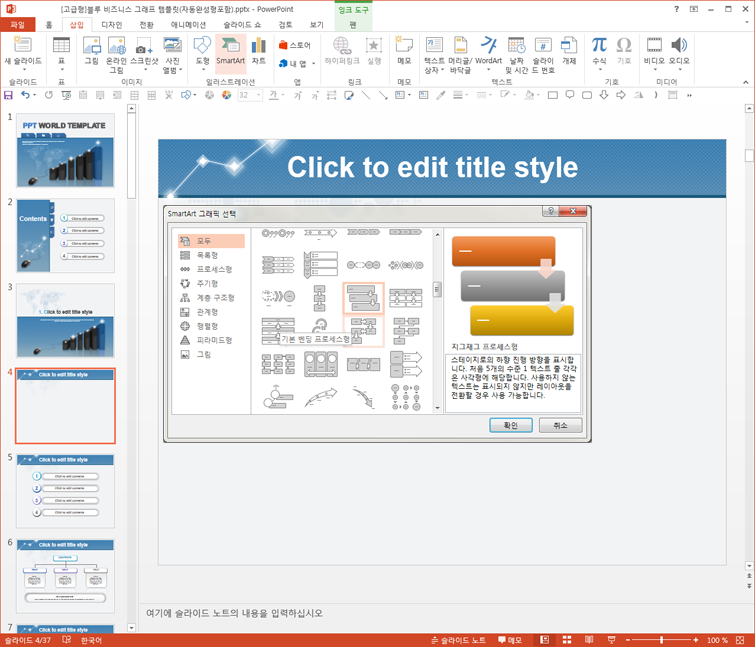Select slide 2 Contents thumbnail
Screen dimensions: 755x647
pos(65,235)
